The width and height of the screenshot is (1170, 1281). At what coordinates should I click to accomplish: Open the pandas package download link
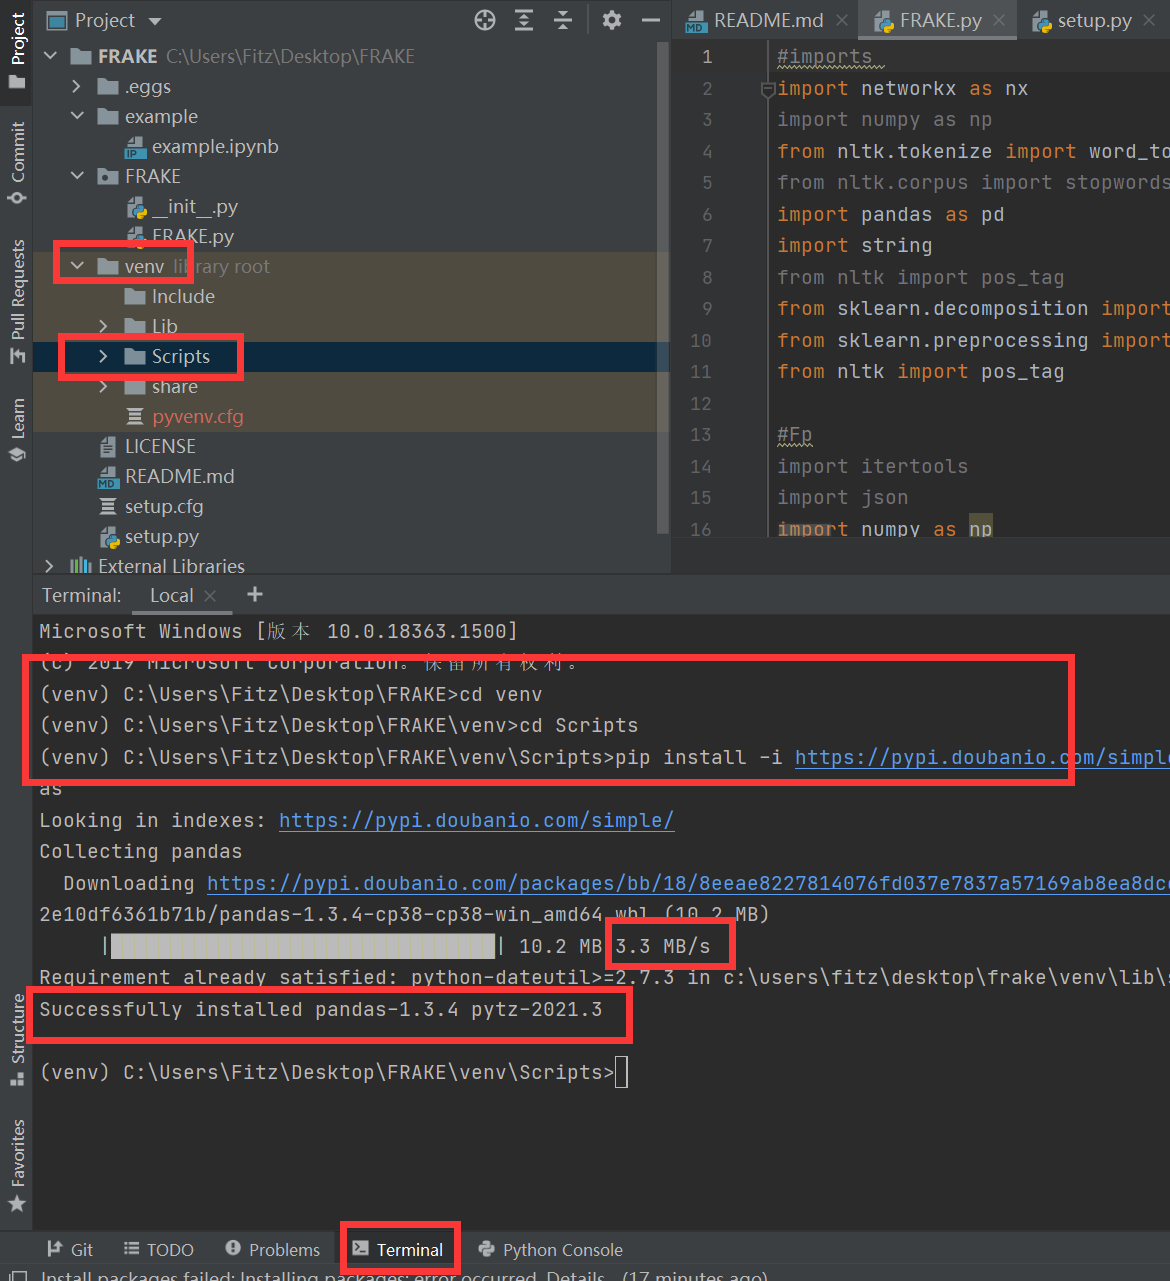(x=687, y=883)
